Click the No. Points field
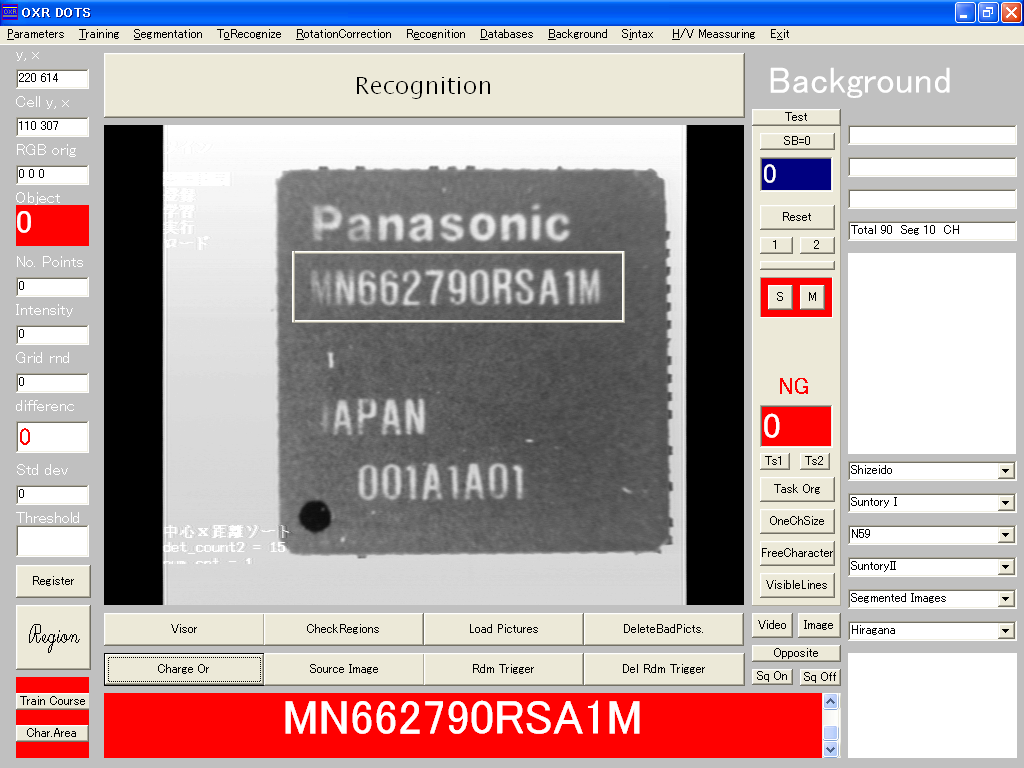The height and width of the screenshot is (768, 1024). (x=52, y=286)
